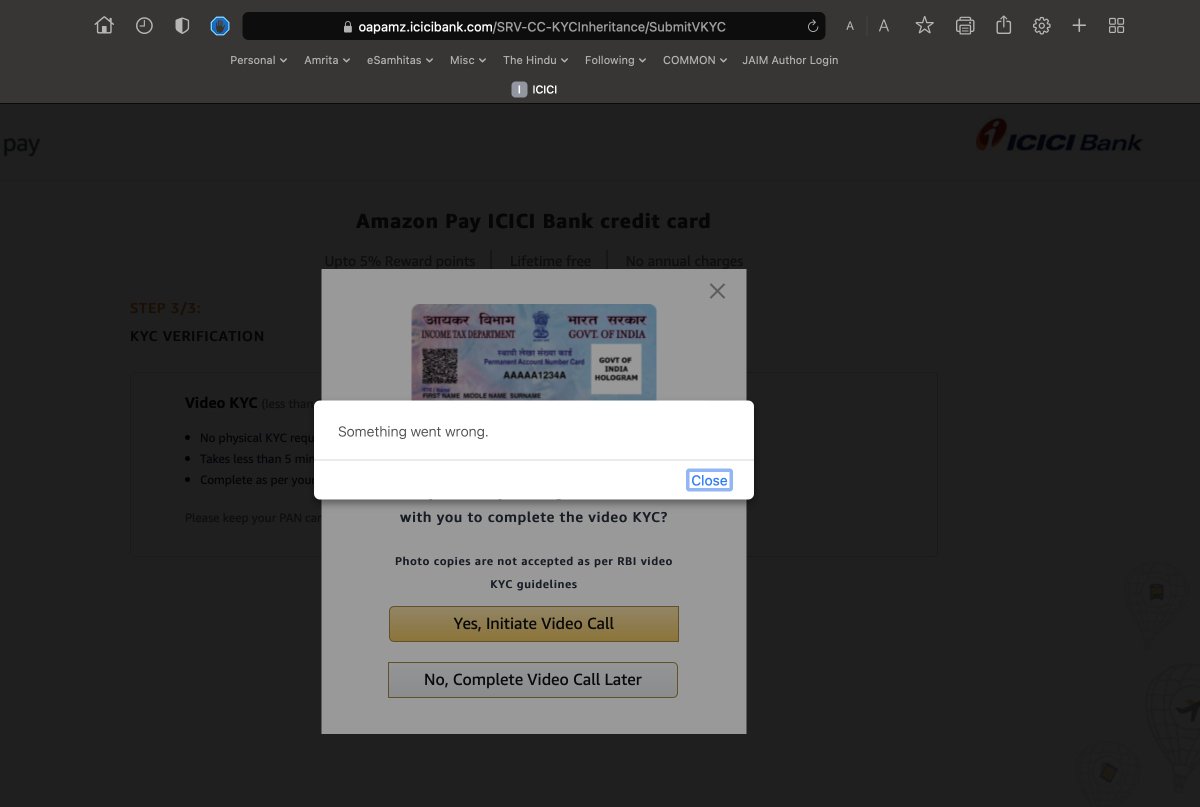Bookmark this page with star icon
1200x807 pixels.
(x=925, y=26)
